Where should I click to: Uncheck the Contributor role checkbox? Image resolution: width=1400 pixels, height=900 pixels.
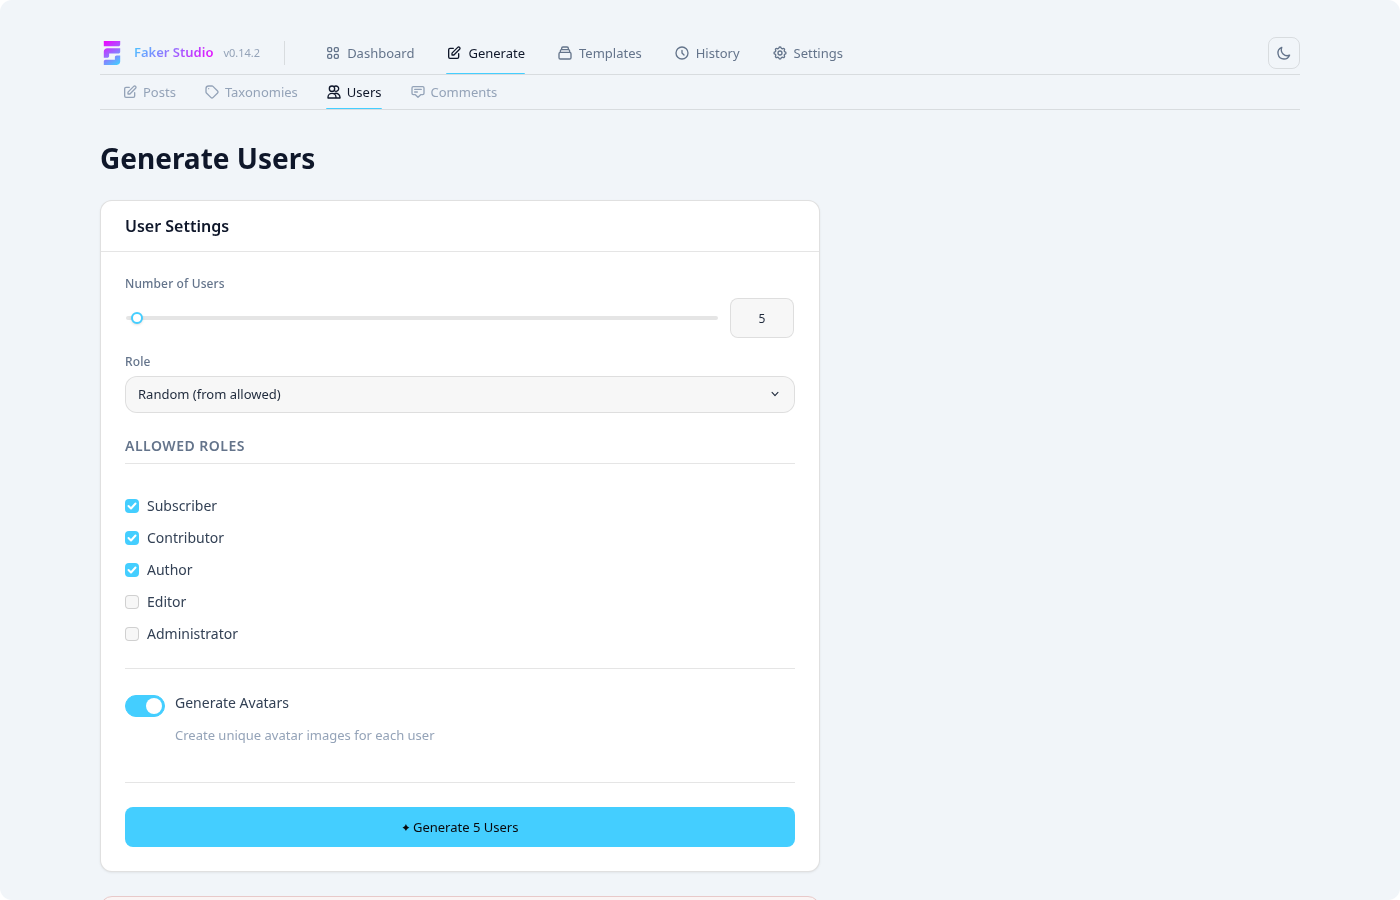132,538
